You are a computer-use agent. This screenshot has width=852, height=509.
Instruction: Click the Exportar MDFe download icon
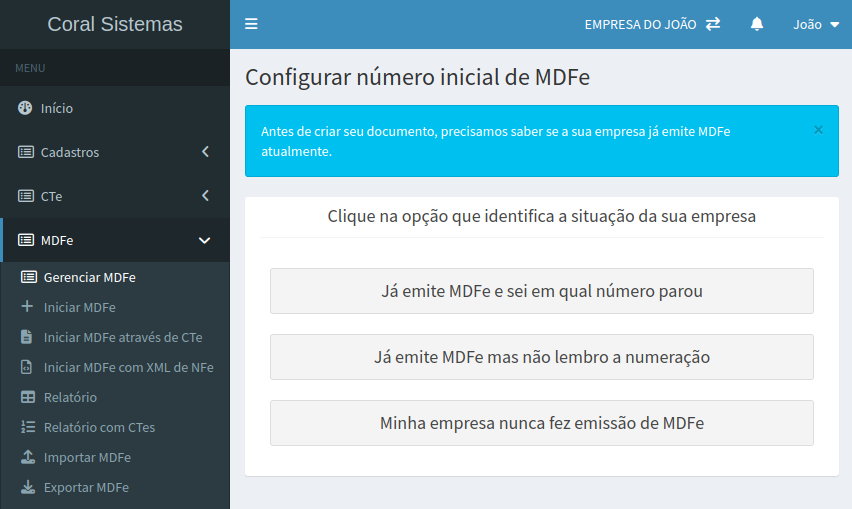click(27, 487)
